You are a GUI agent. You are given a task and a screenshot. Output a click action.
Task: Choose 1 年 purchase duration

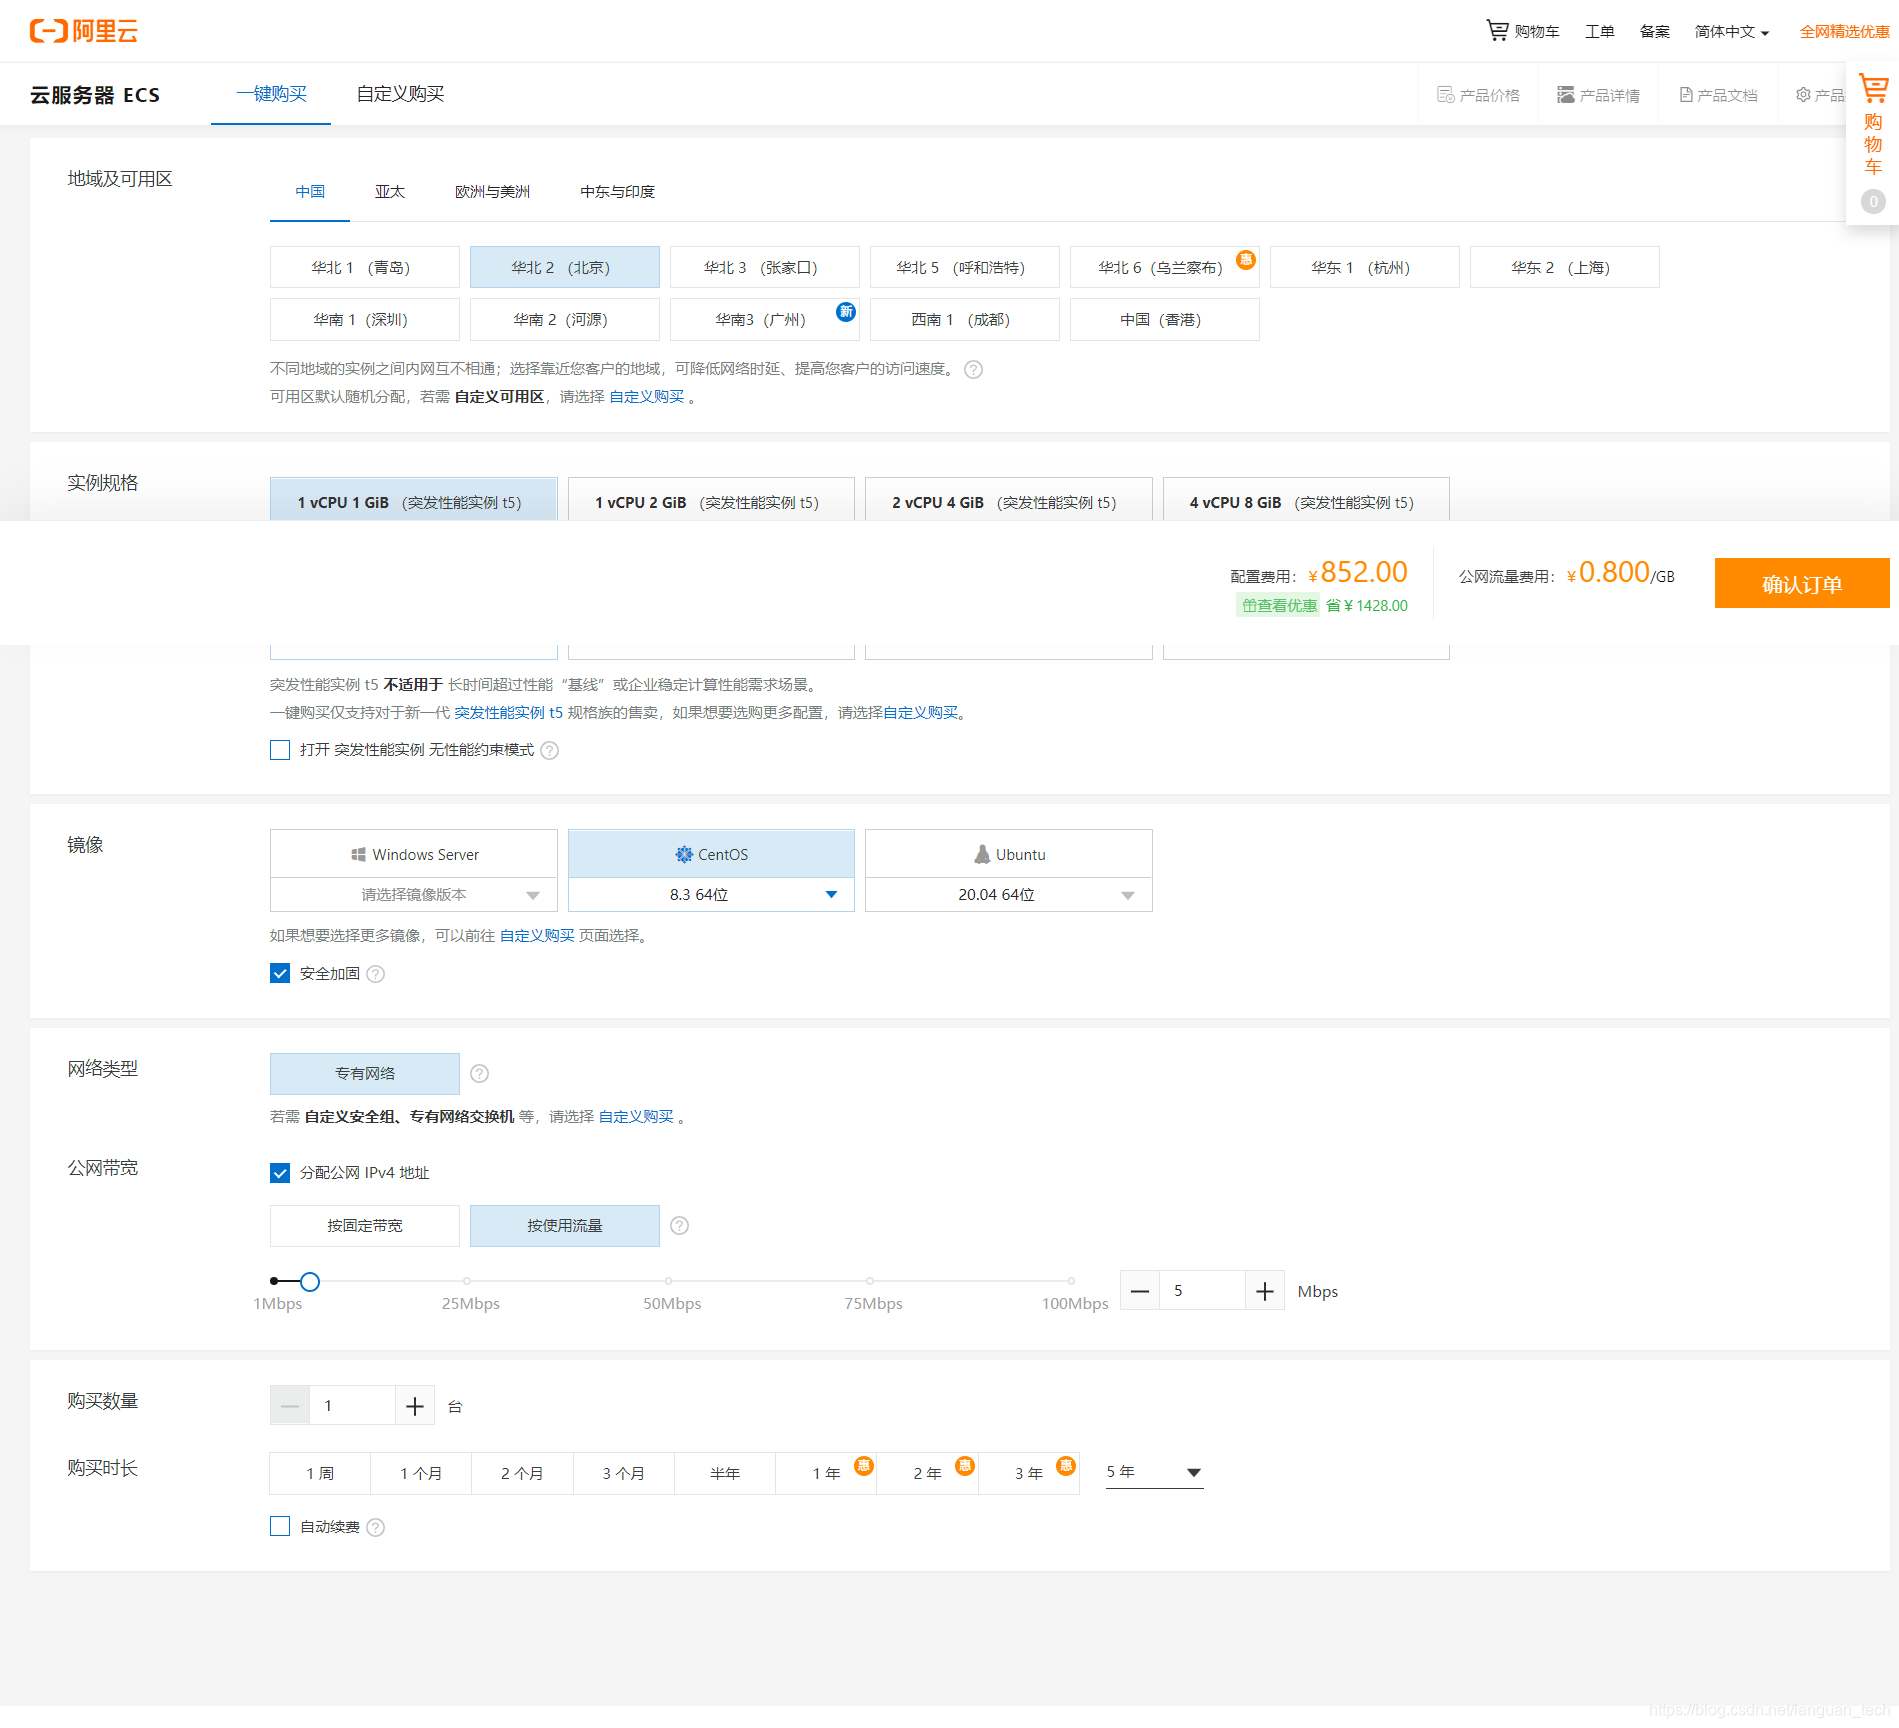coord(826,1474)
